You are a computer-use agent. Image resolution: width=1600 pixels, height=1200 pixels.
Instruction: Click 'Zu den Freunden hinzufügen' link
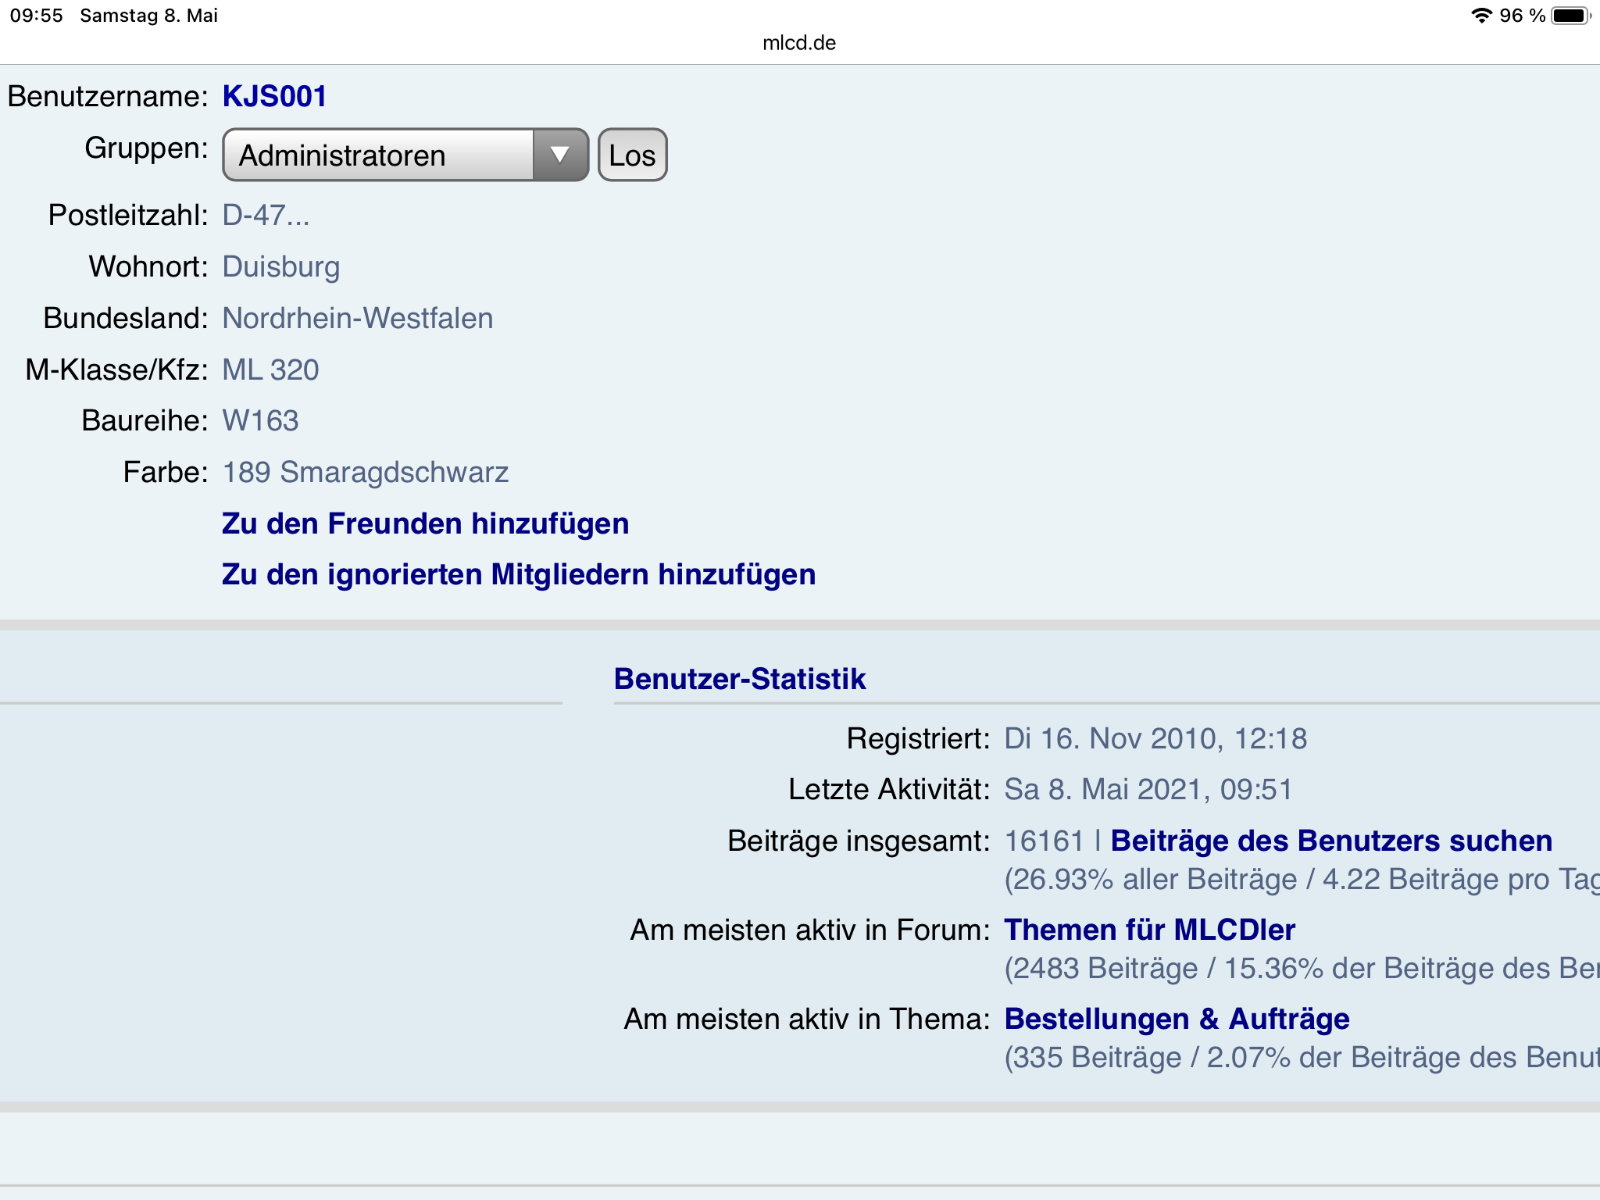point(425,523)
